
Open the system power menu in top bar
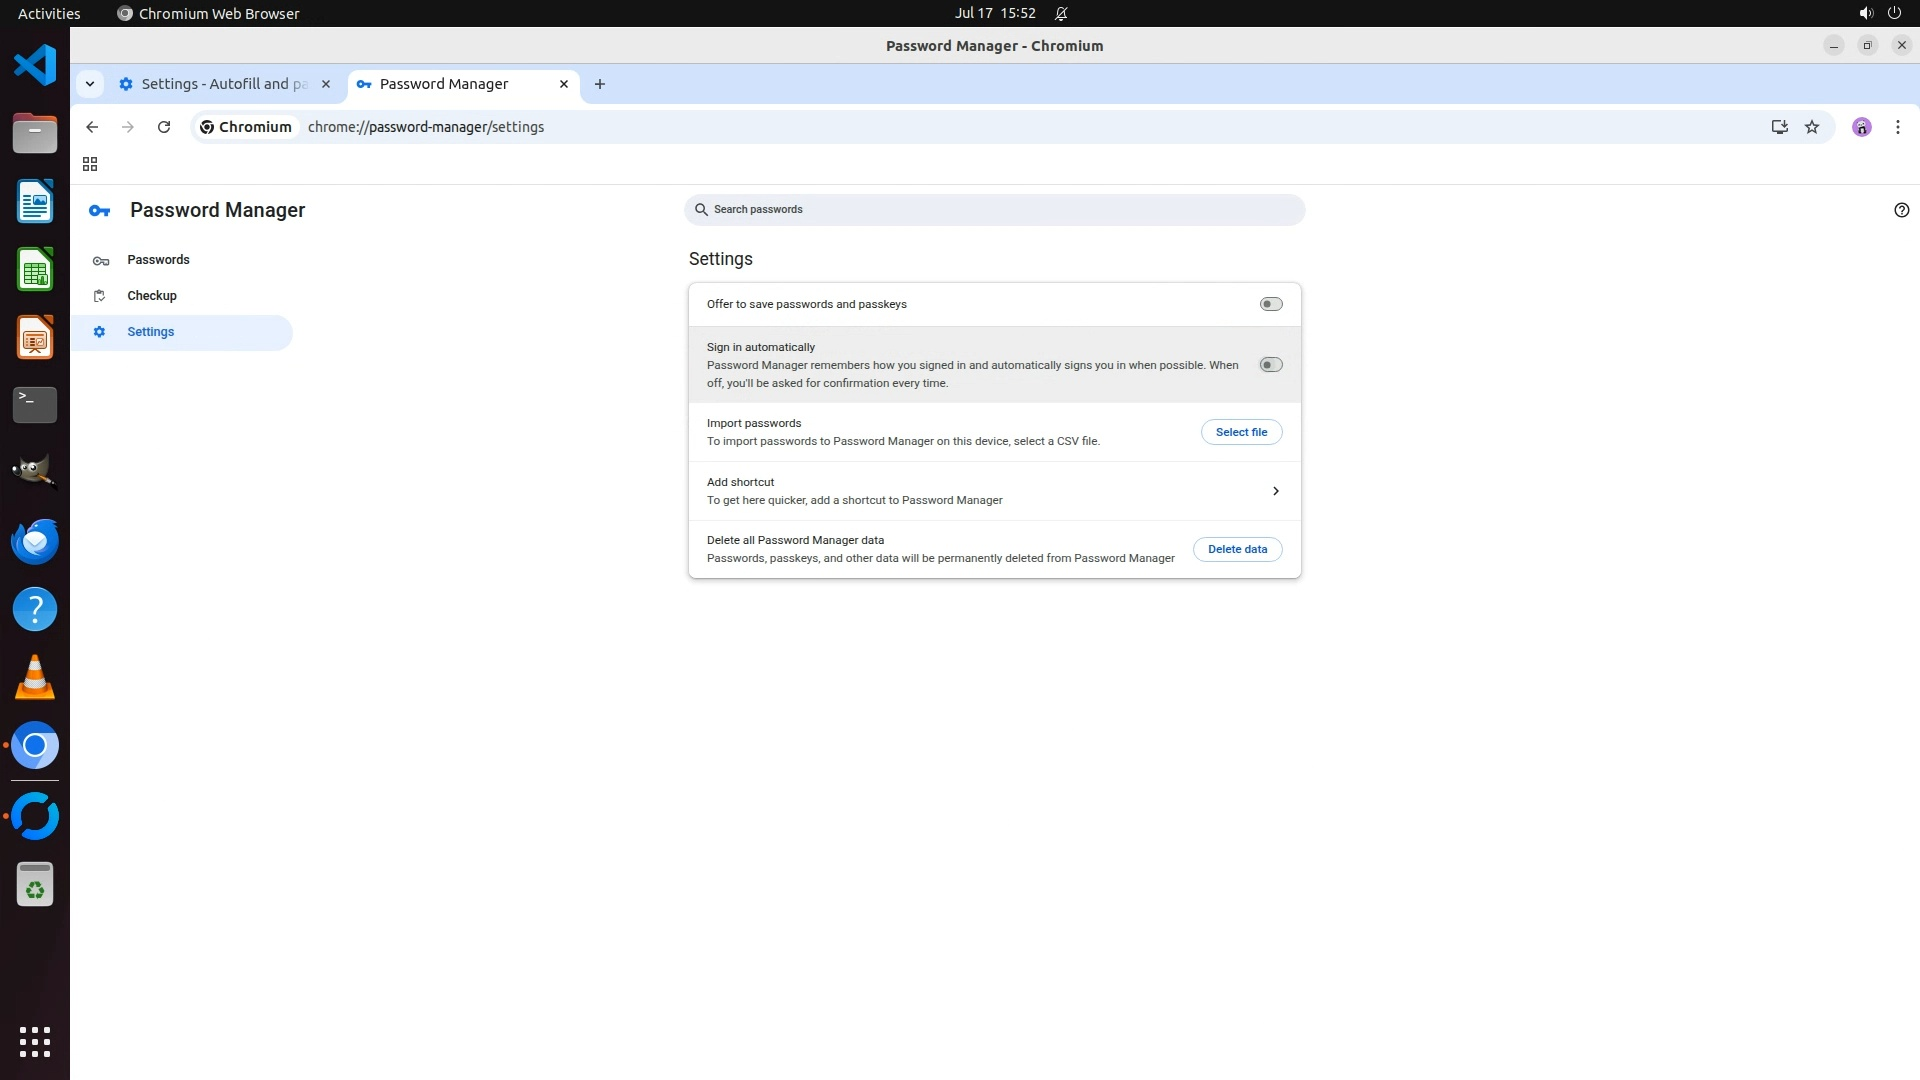point(1893,13)
